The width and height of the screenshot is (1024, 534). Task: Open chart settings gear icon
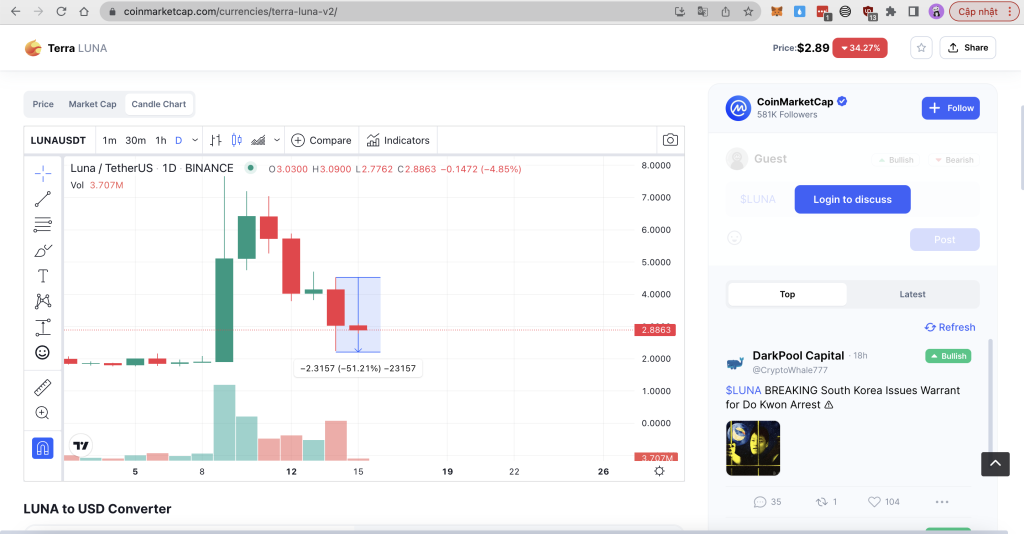(x=659, y=471)
